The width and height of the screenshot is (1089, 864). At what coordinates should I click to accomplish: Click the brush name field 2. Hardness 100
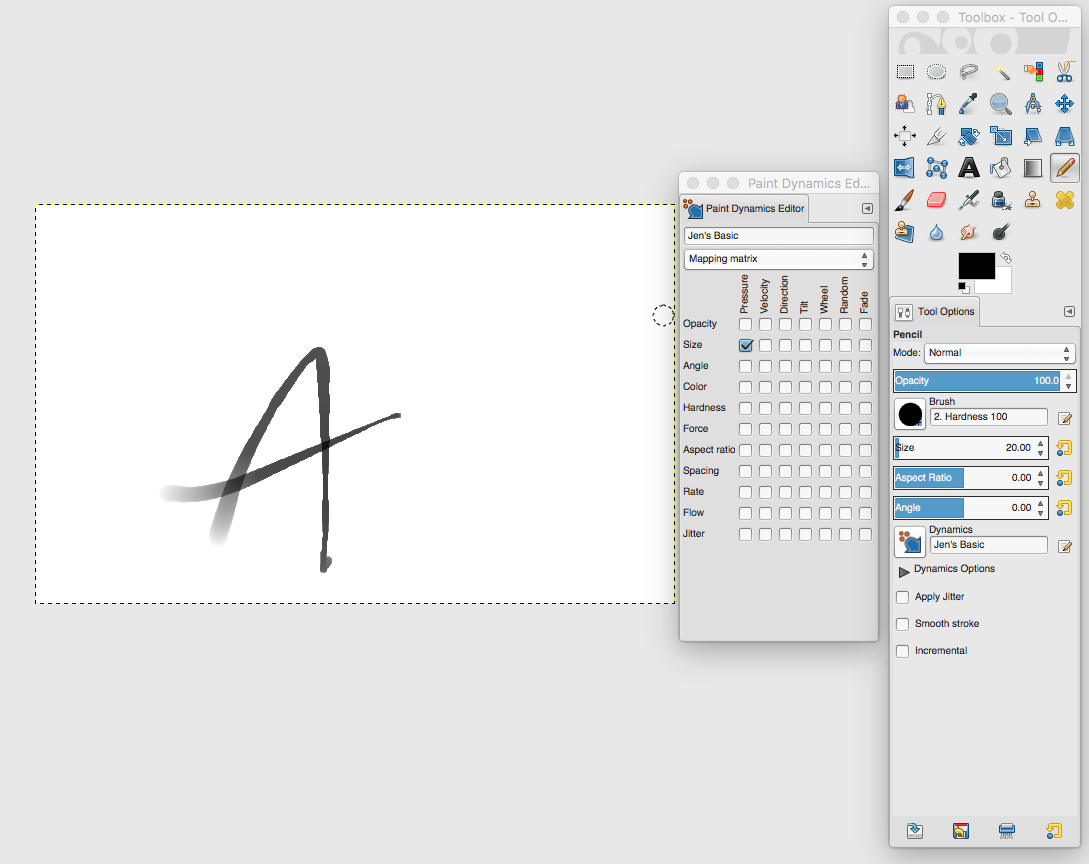click(989, 417)
